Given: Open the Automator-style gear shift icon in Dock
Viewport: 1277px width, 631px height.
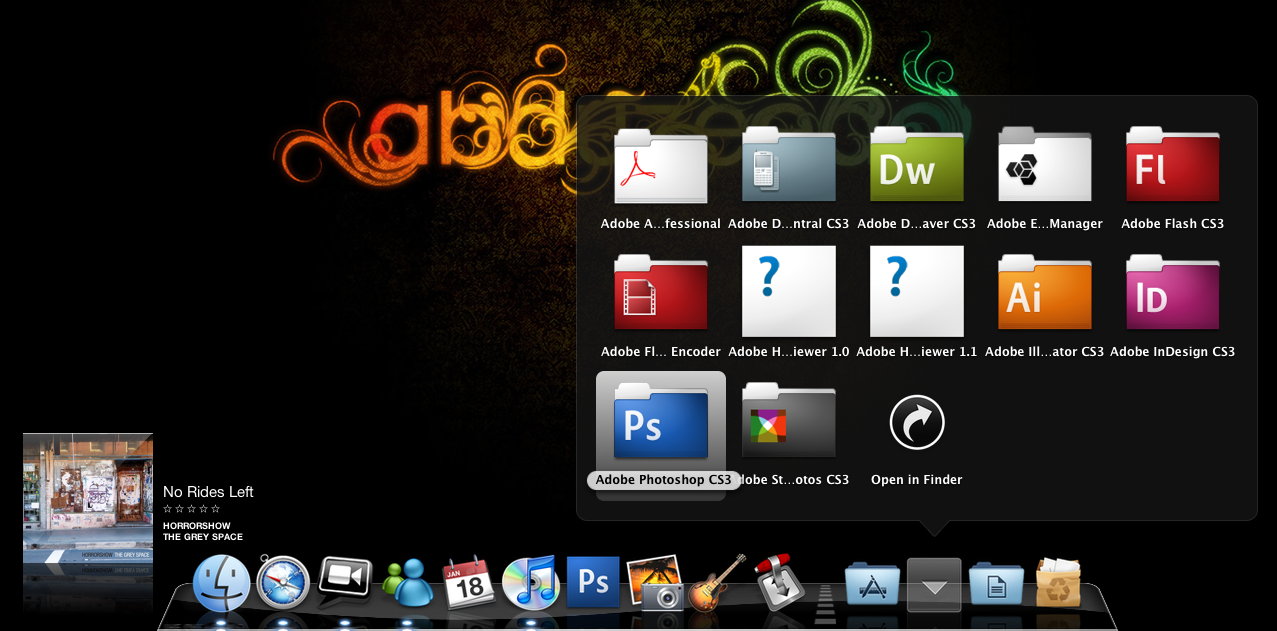Looking at the screenshot, I should 779,582.
